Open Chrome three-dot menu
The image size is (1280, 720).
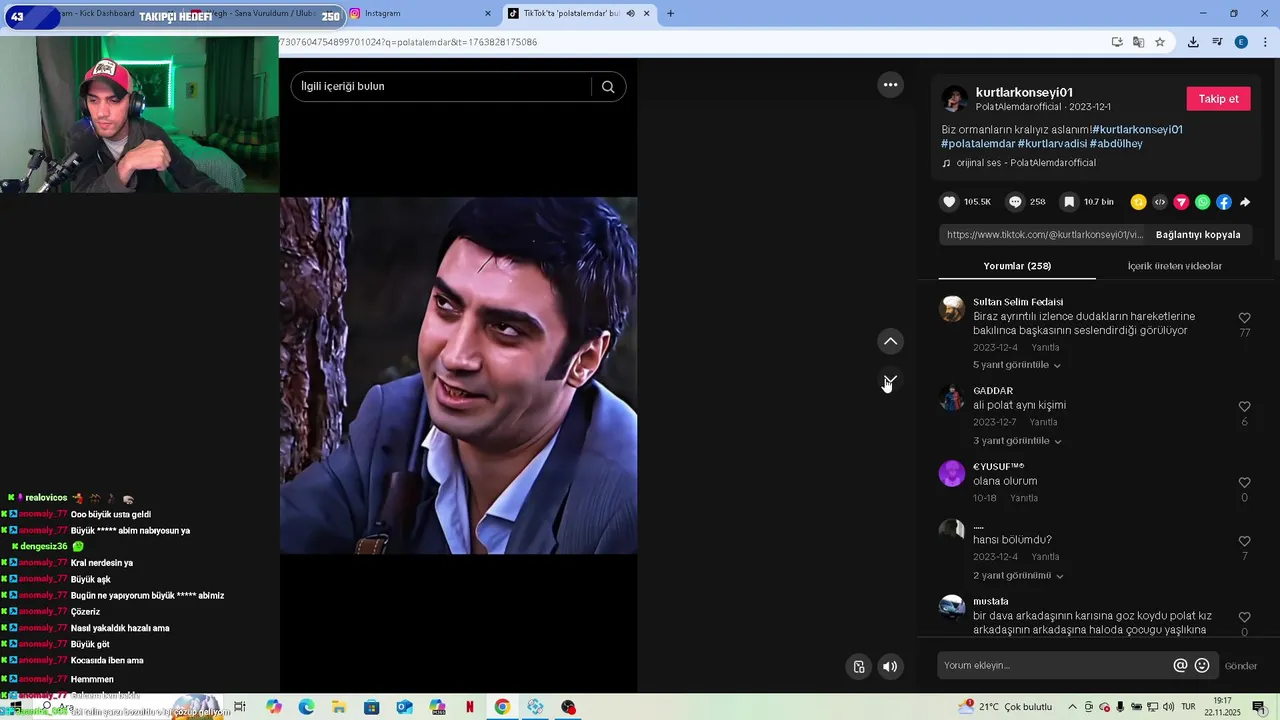pyautogui.click(x=1265, y=42)
